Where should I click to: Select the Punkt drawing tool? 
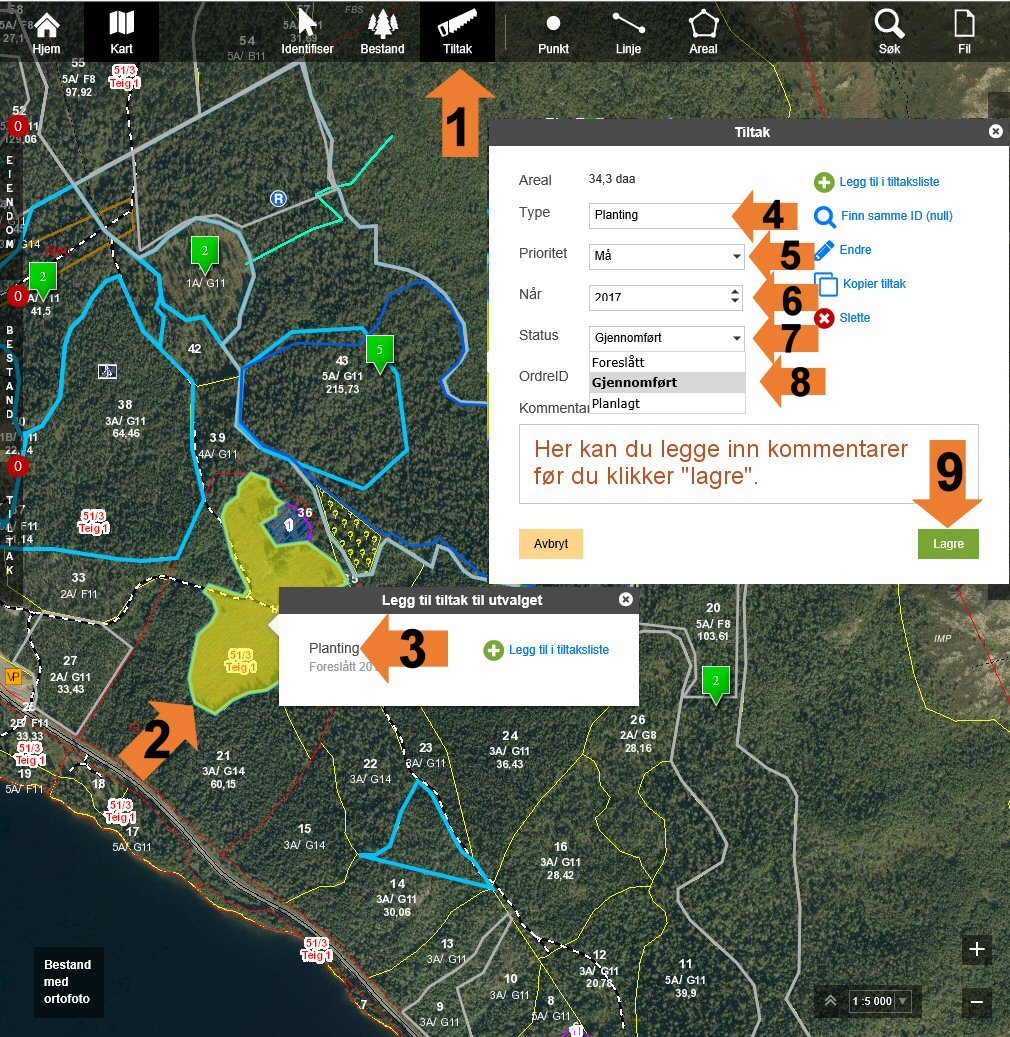tap(553, 31)
